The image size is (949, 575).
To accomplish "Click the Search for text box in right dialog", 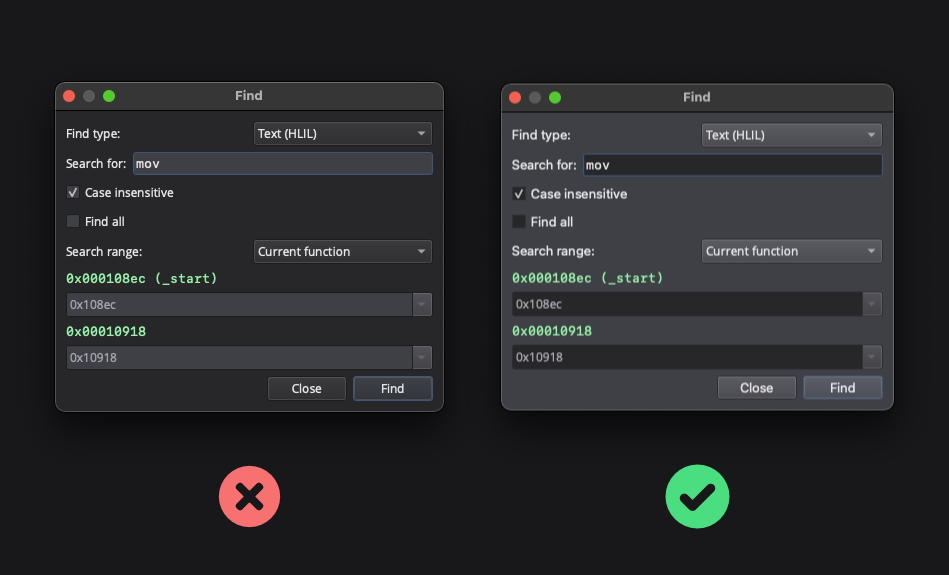I will [731, 165].
